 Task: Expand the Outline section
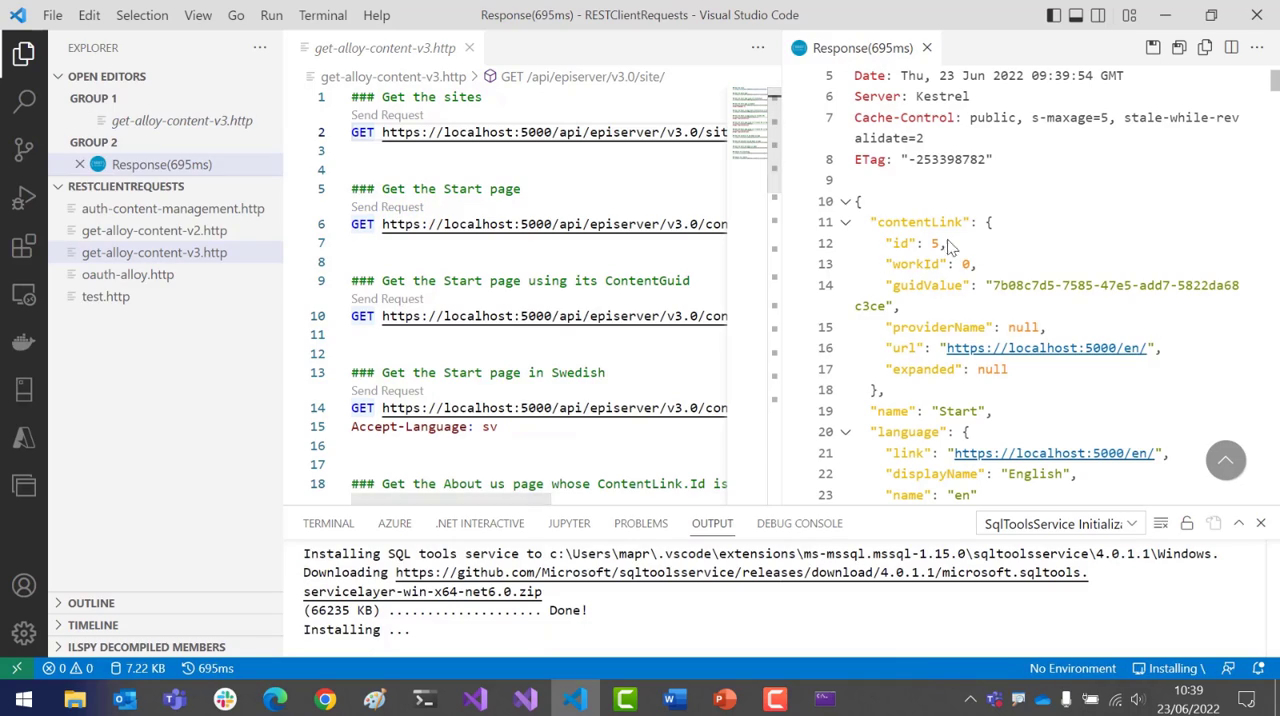[91, 603]
